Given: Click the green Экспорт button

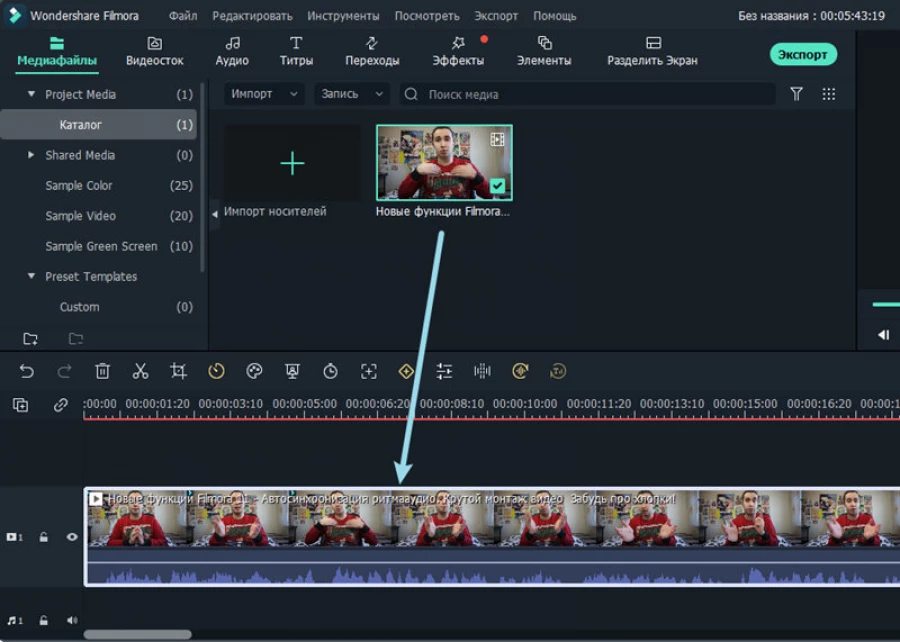Looking at the screenshot, I should pos(803,54).
